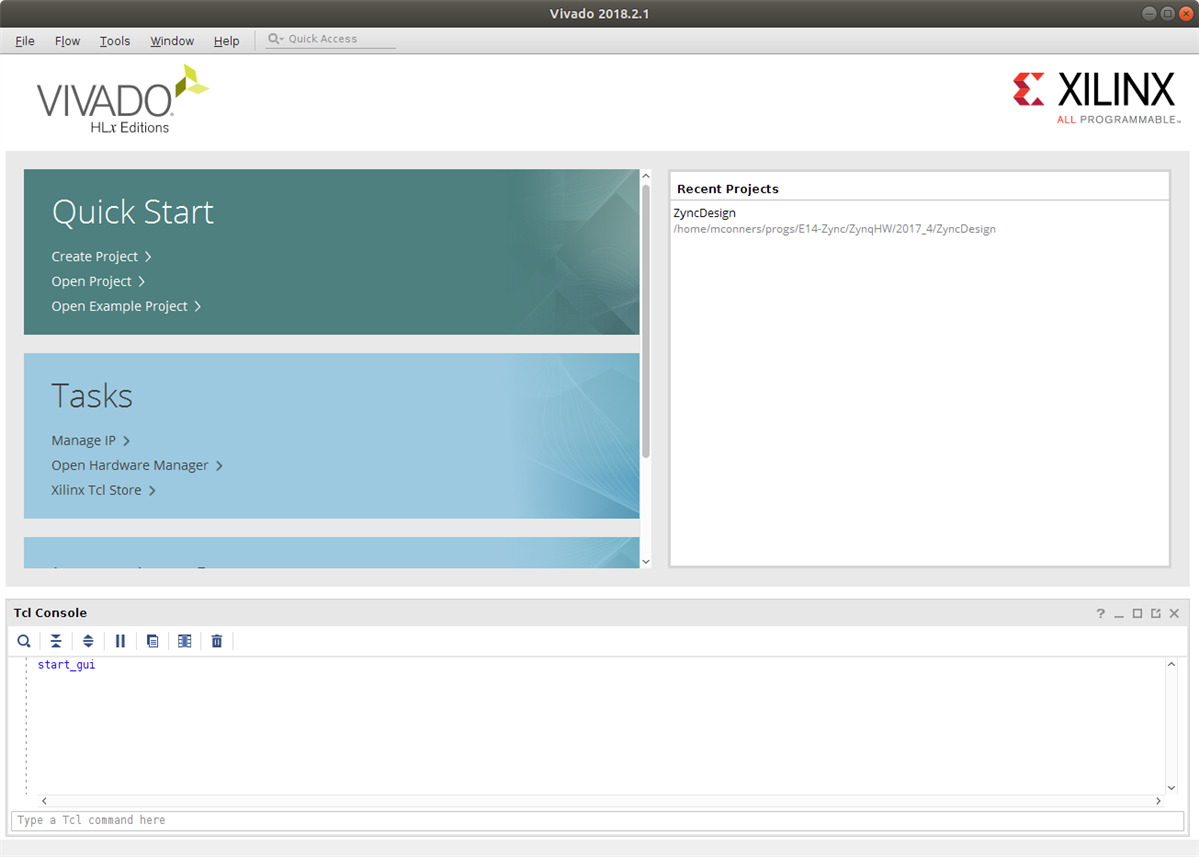
Task: Click the start page scroll down arrow
Action: pos(645,562)
